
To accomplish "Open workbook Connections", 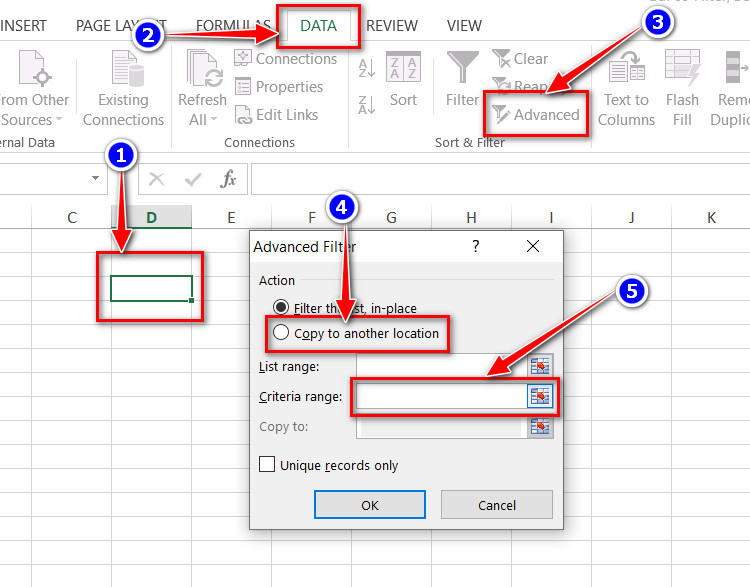I will tap(286, 58).
